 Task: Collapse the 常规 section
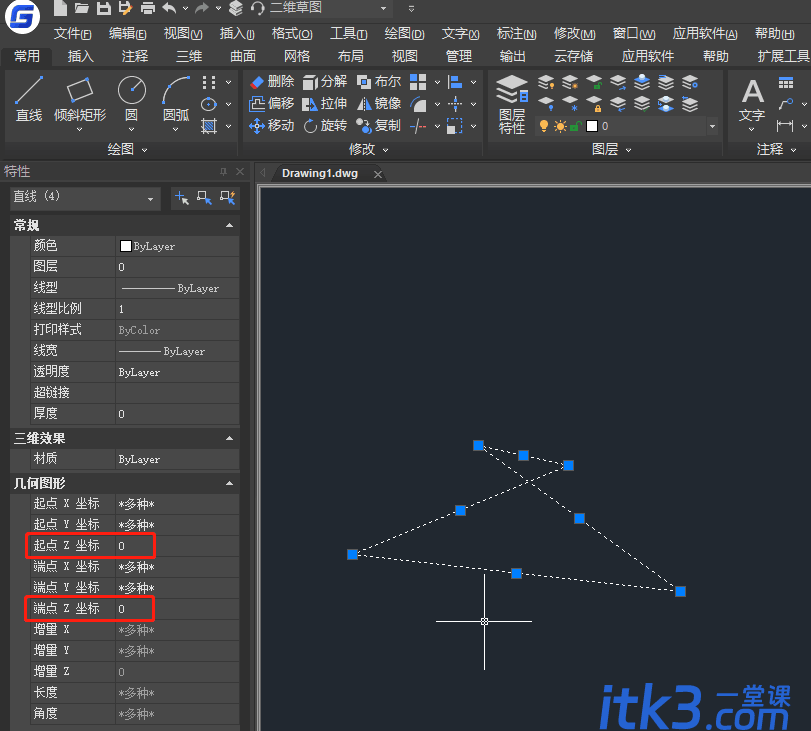[x=230, y=225]
